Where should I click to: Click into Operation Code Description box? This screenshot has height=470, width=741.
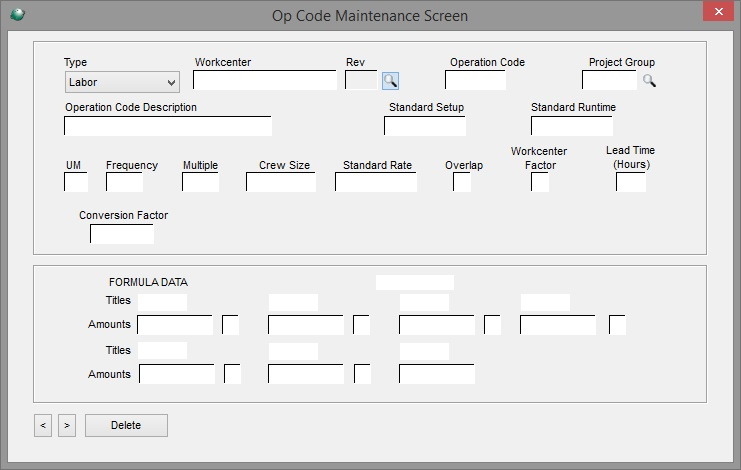[168, 126]
